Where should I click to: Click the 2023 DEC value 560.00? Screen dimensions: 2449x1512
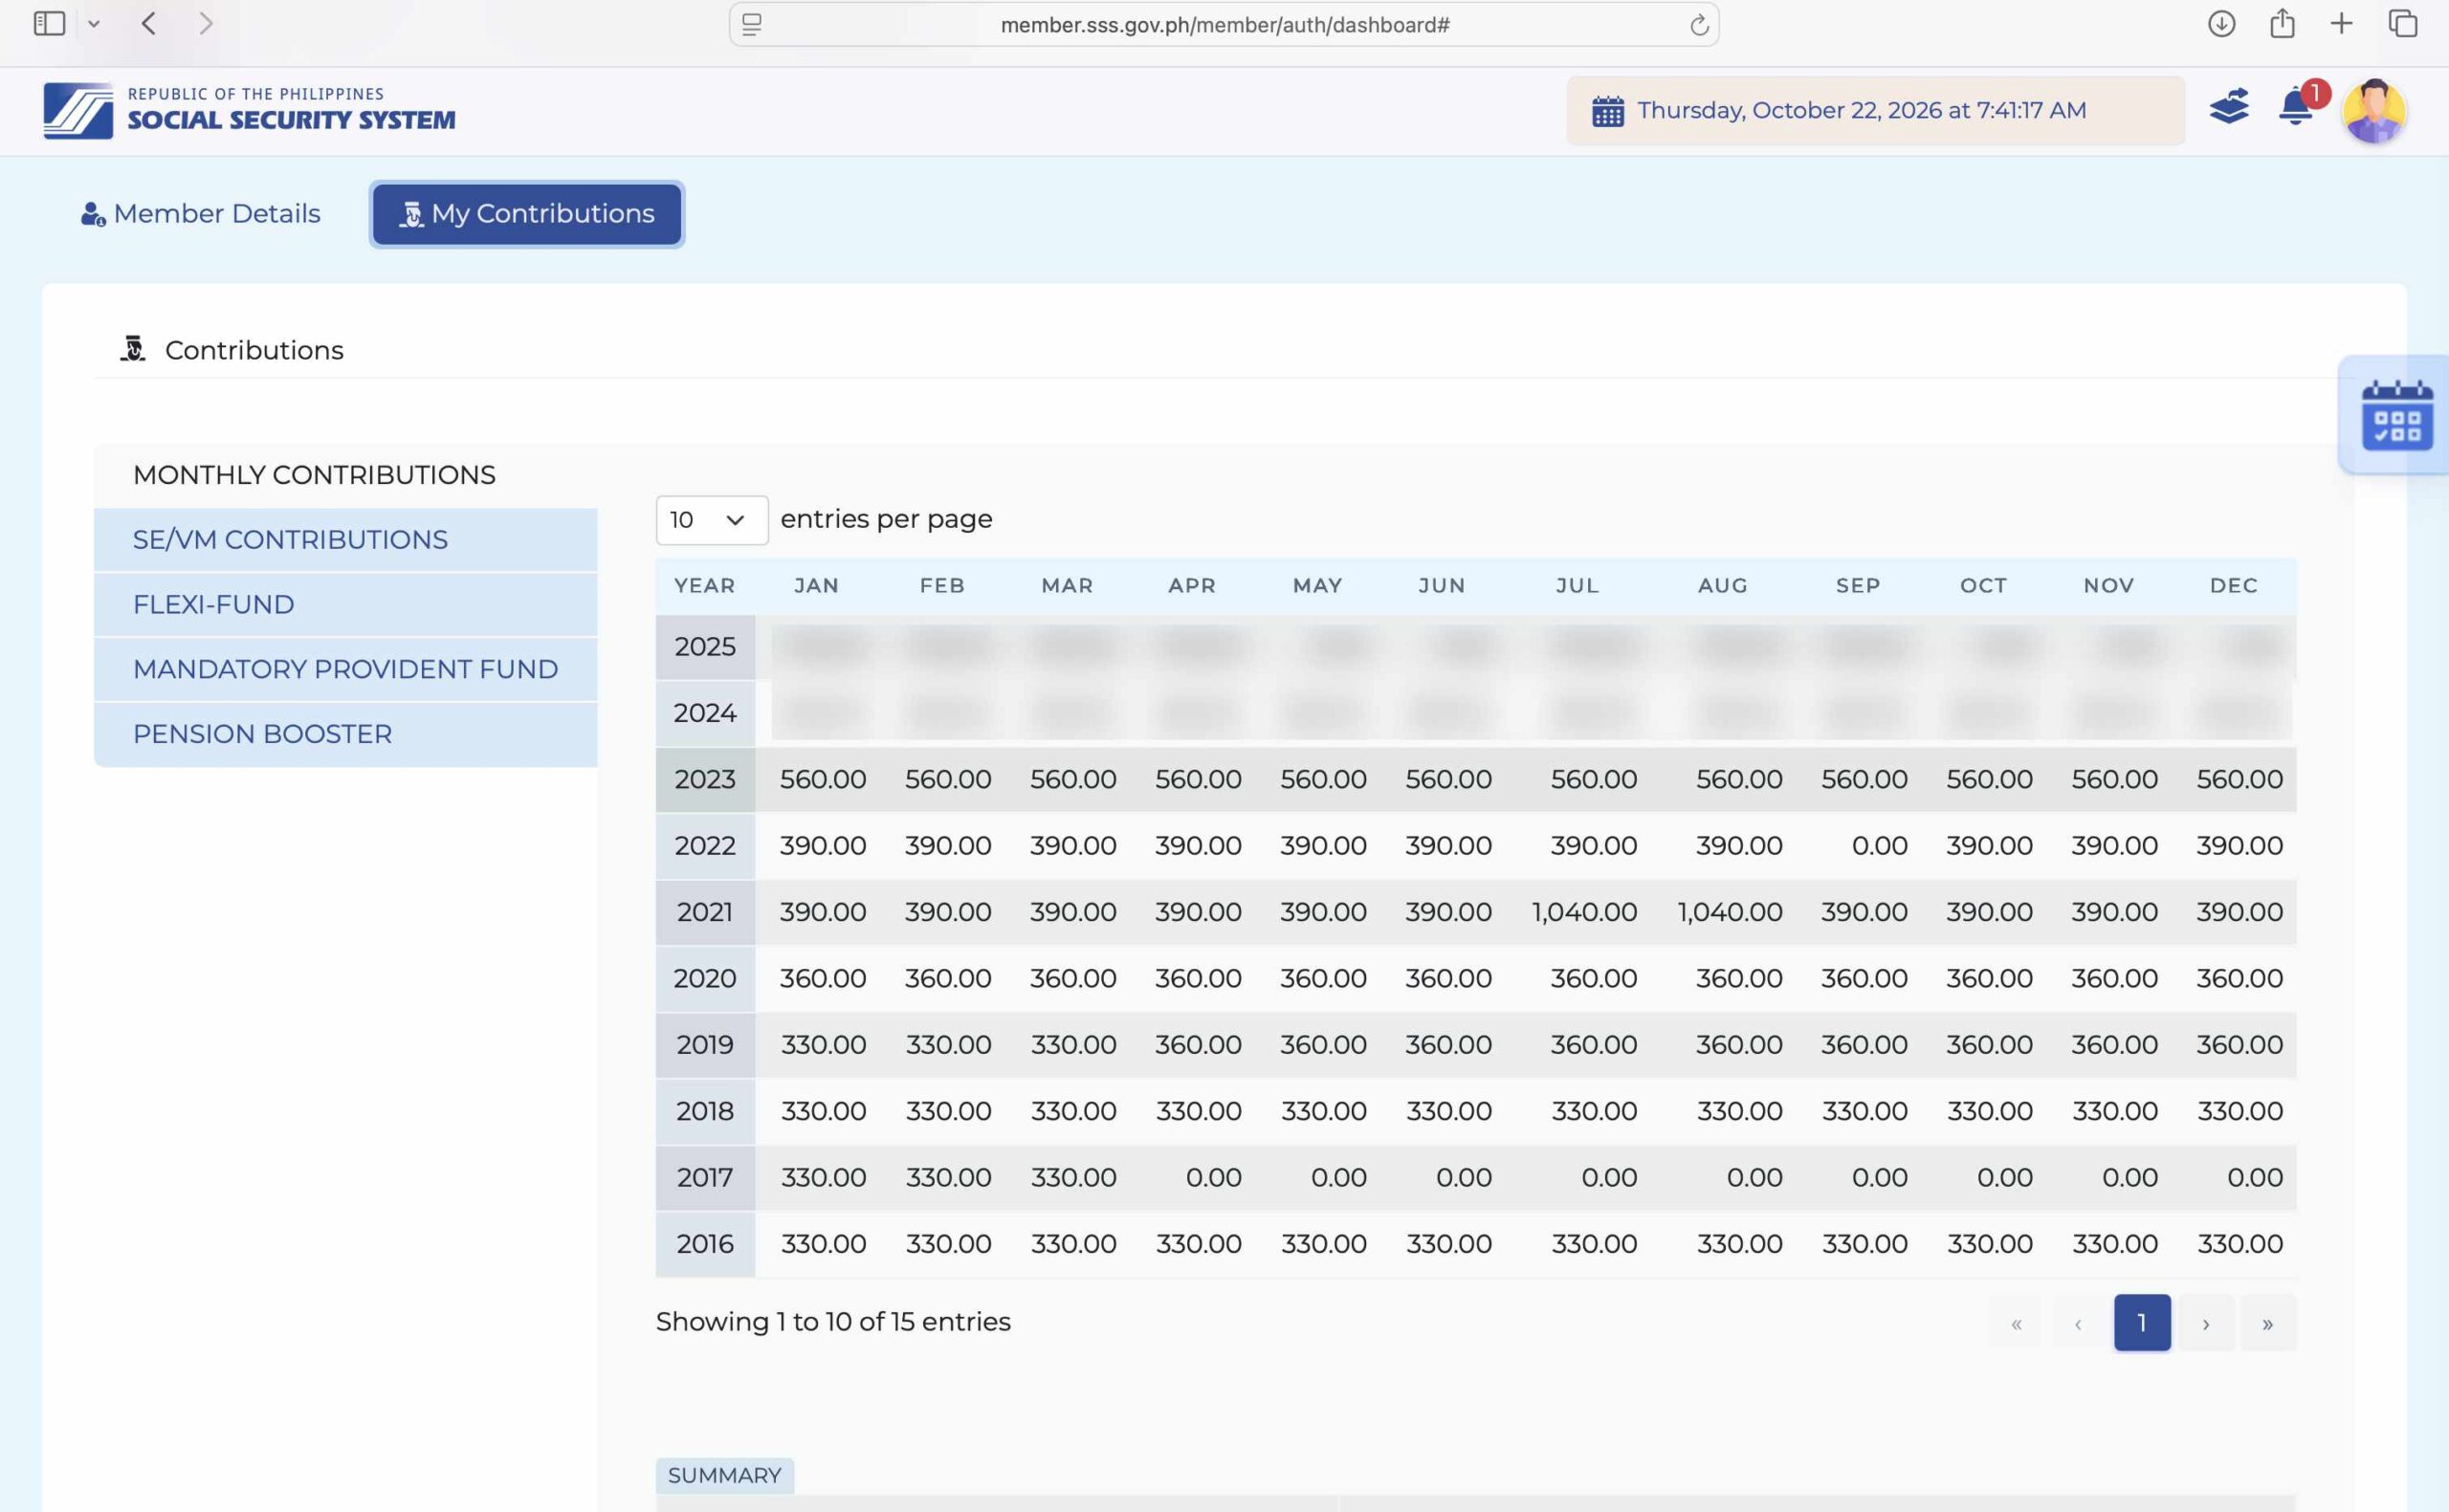pyautogui.click(x=2240, y=779)
